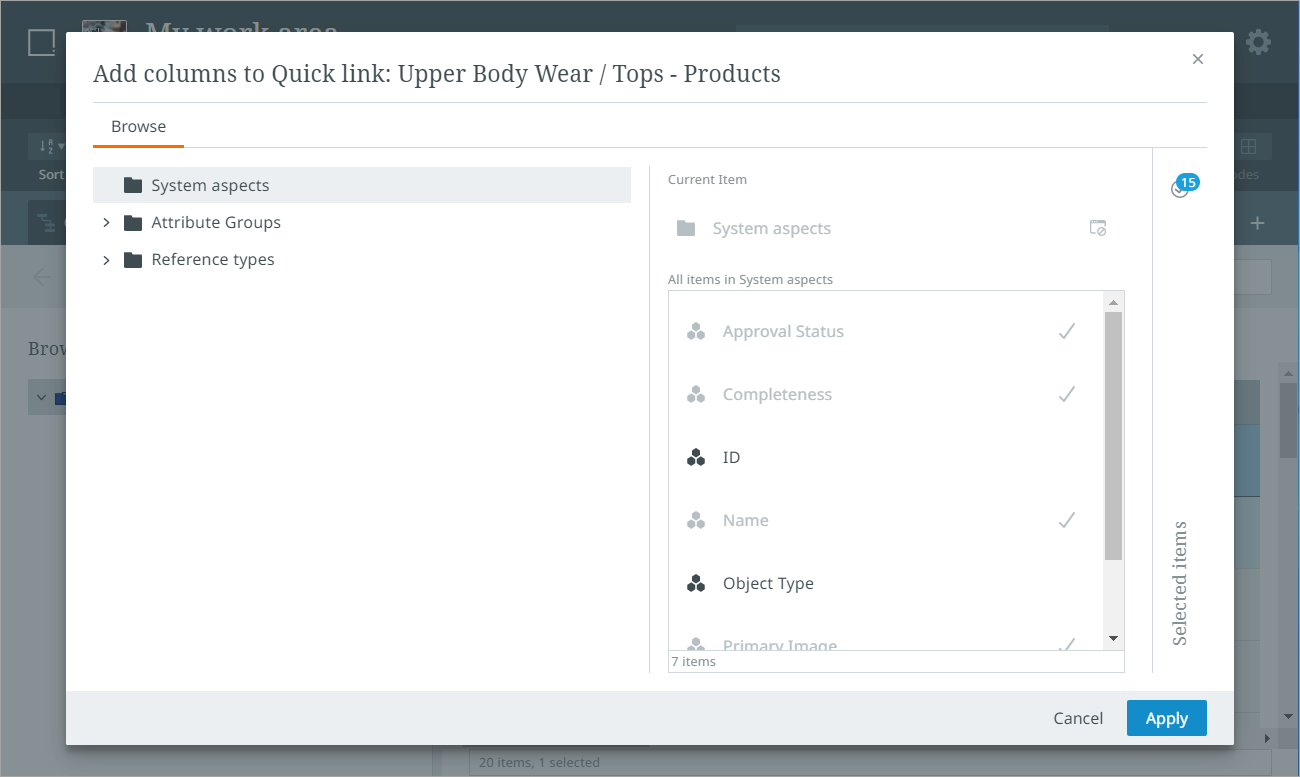The width and height of the screenshot is (1300, 777).
Task: Expand the Reference types tree node
Action: tap(106, 259)
